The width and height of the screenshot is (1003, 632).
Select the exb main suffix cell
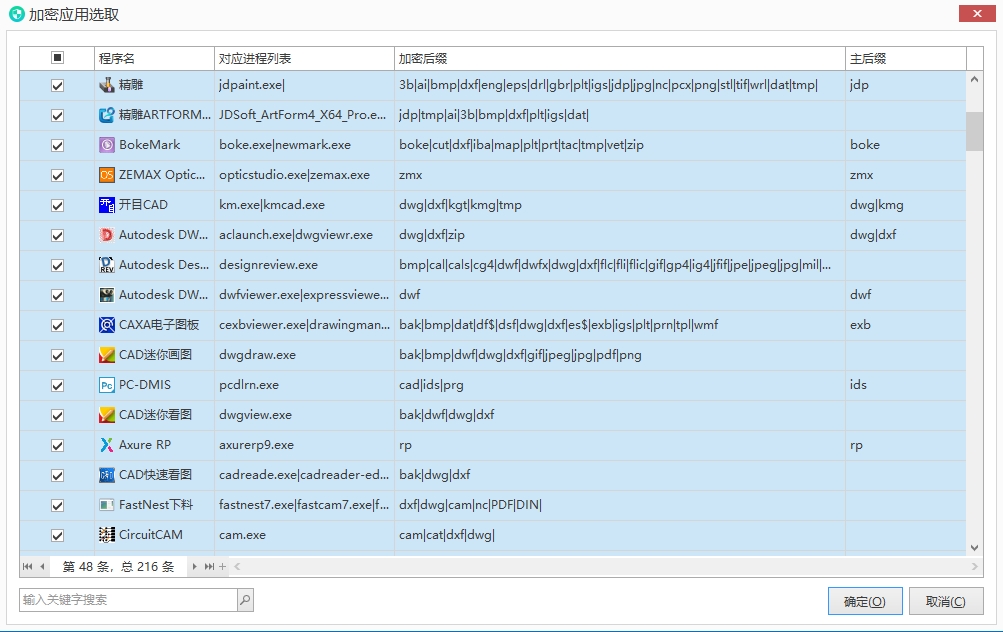click(x=906, y=325)
